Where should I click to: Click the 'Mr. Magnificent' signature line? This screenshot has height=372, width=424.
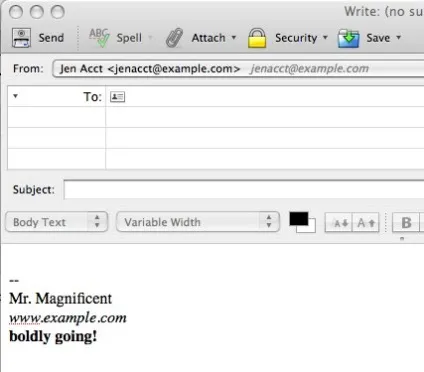(x=61, y=298)
